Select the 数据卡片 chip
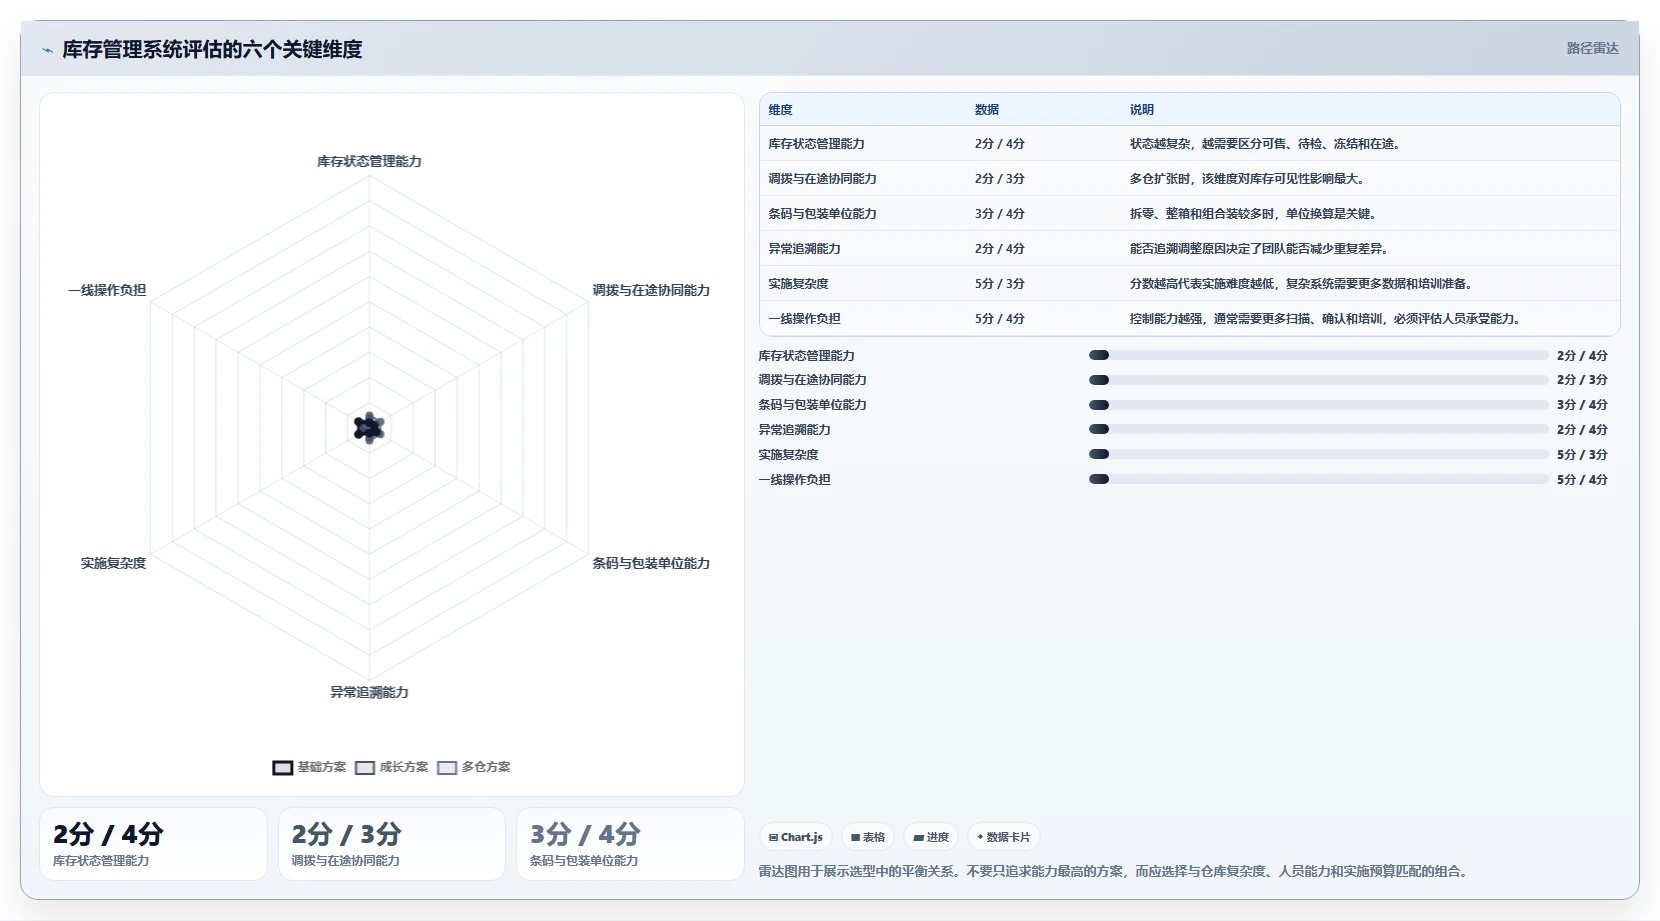Image resolution: width=1660 pixels, height=921 pixels. coord(1004,837)
